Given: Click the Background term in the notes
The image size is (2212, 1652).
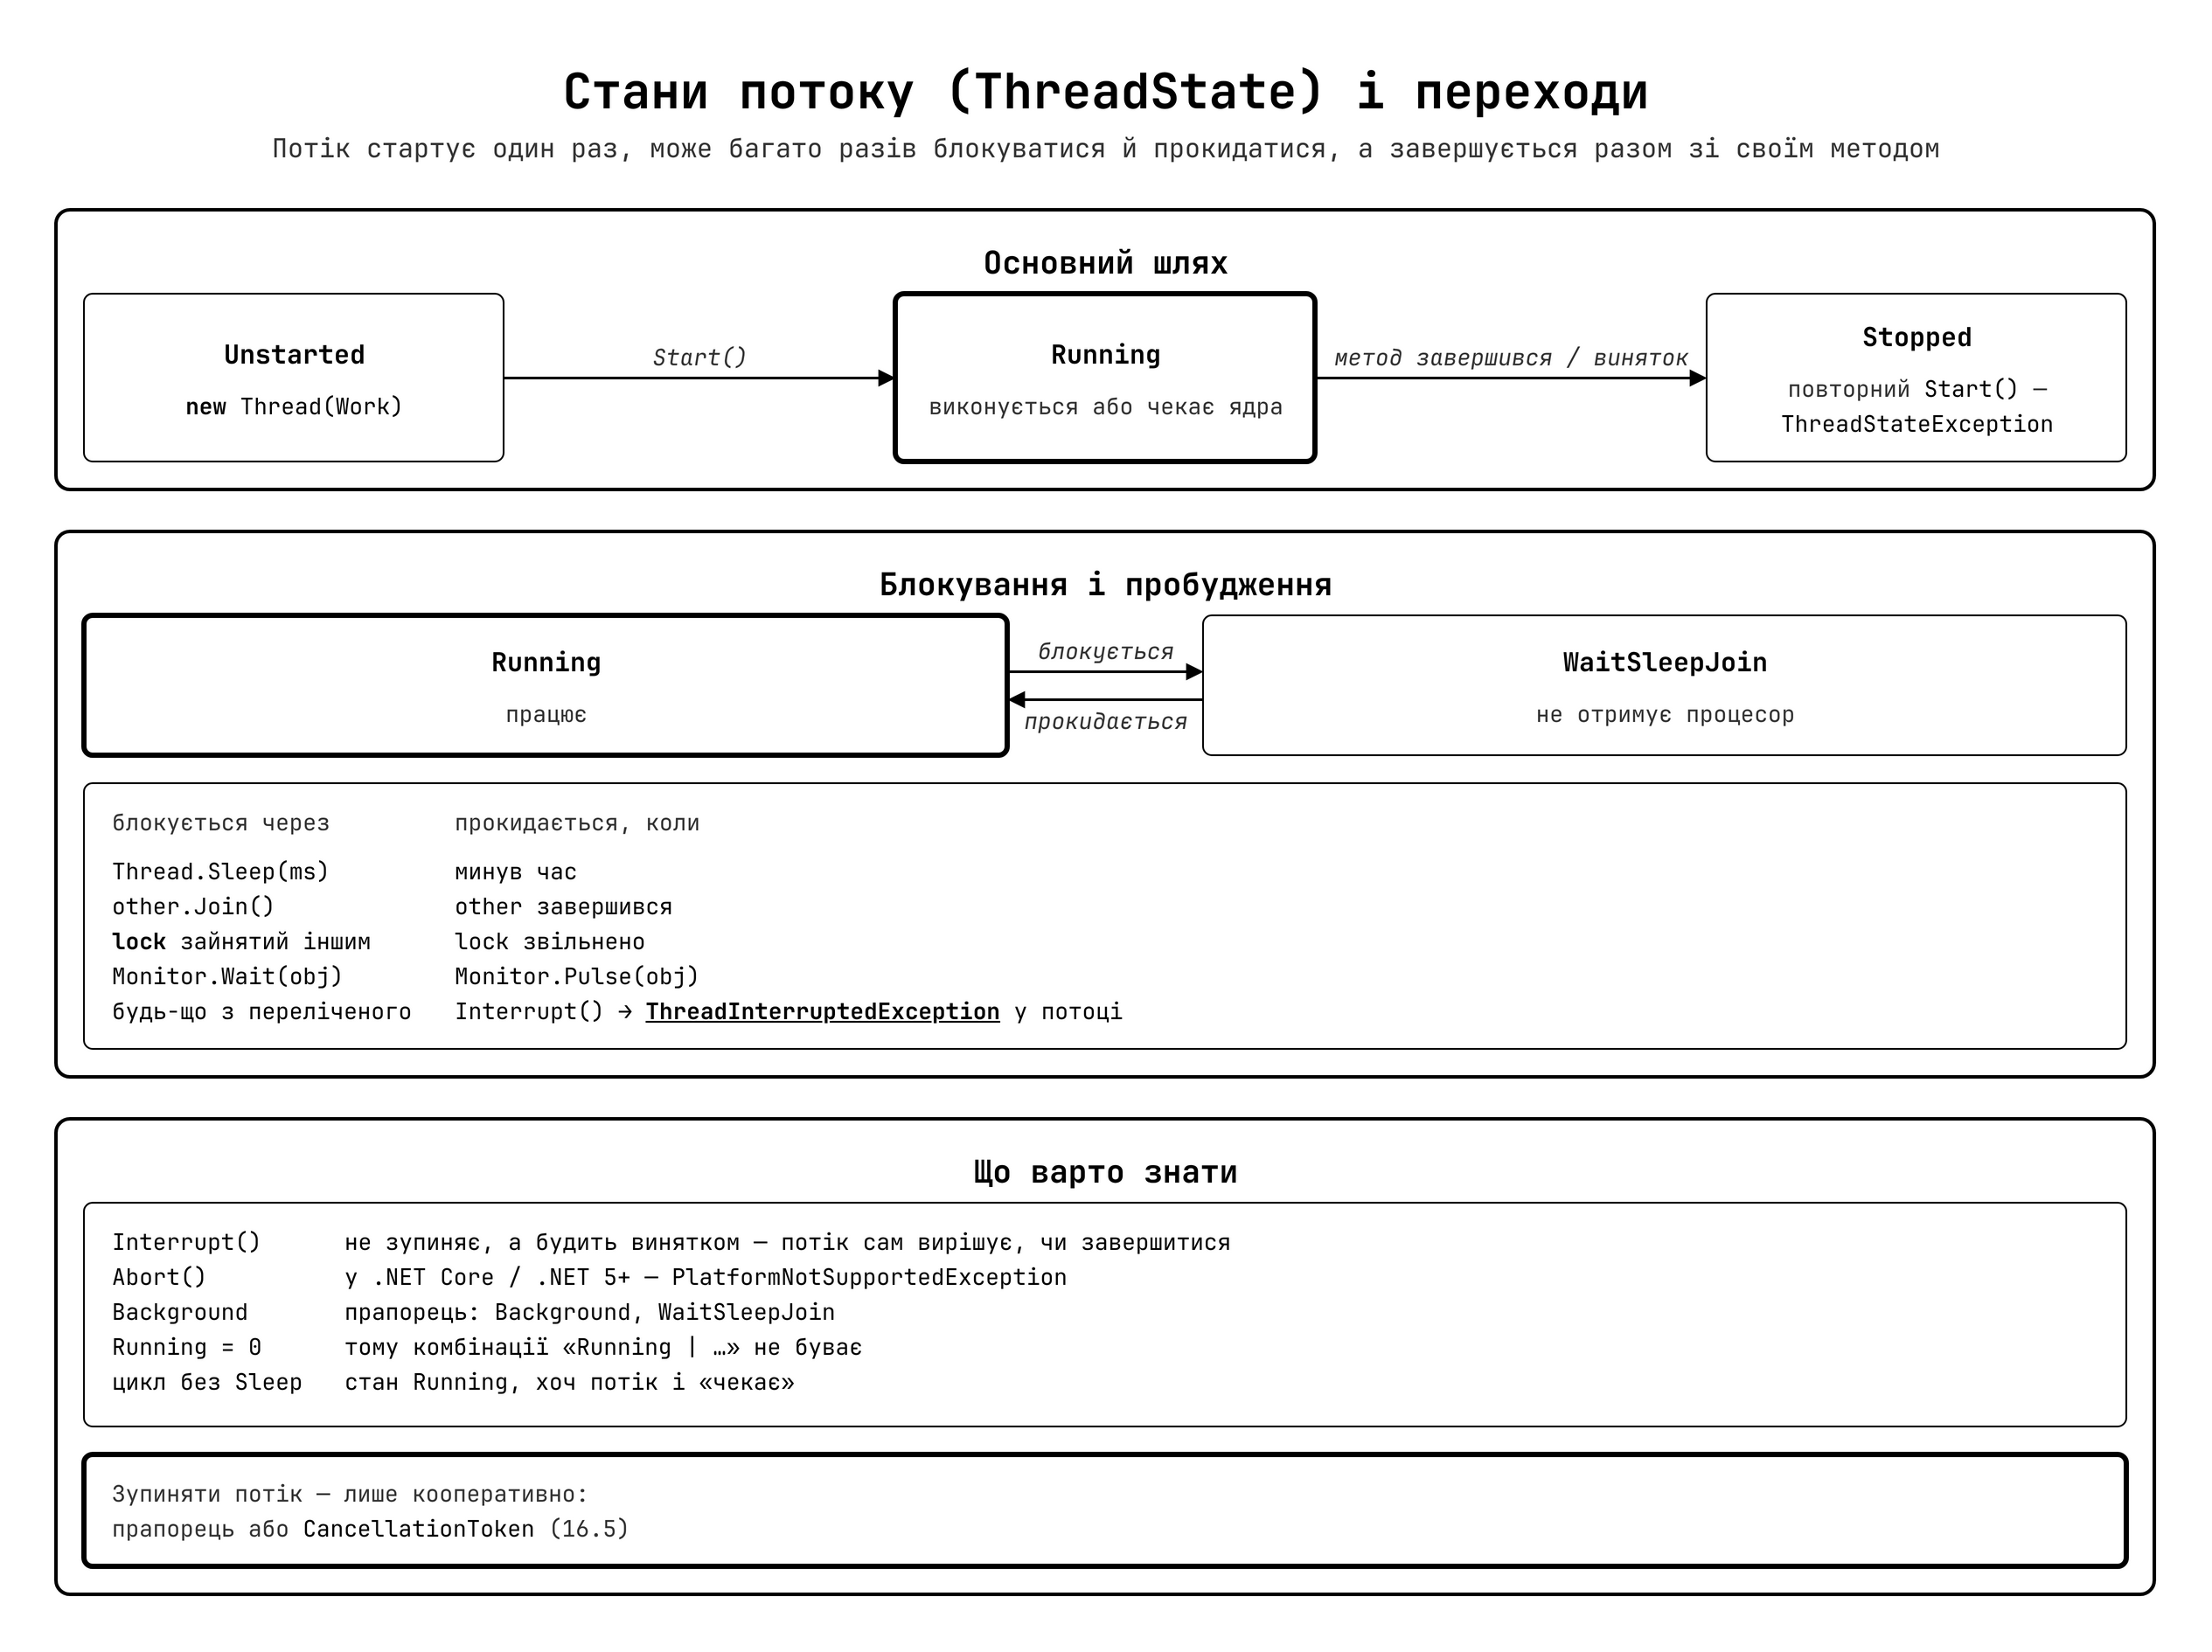Looking at the screenshot, I should click(x=179, y=1311).
